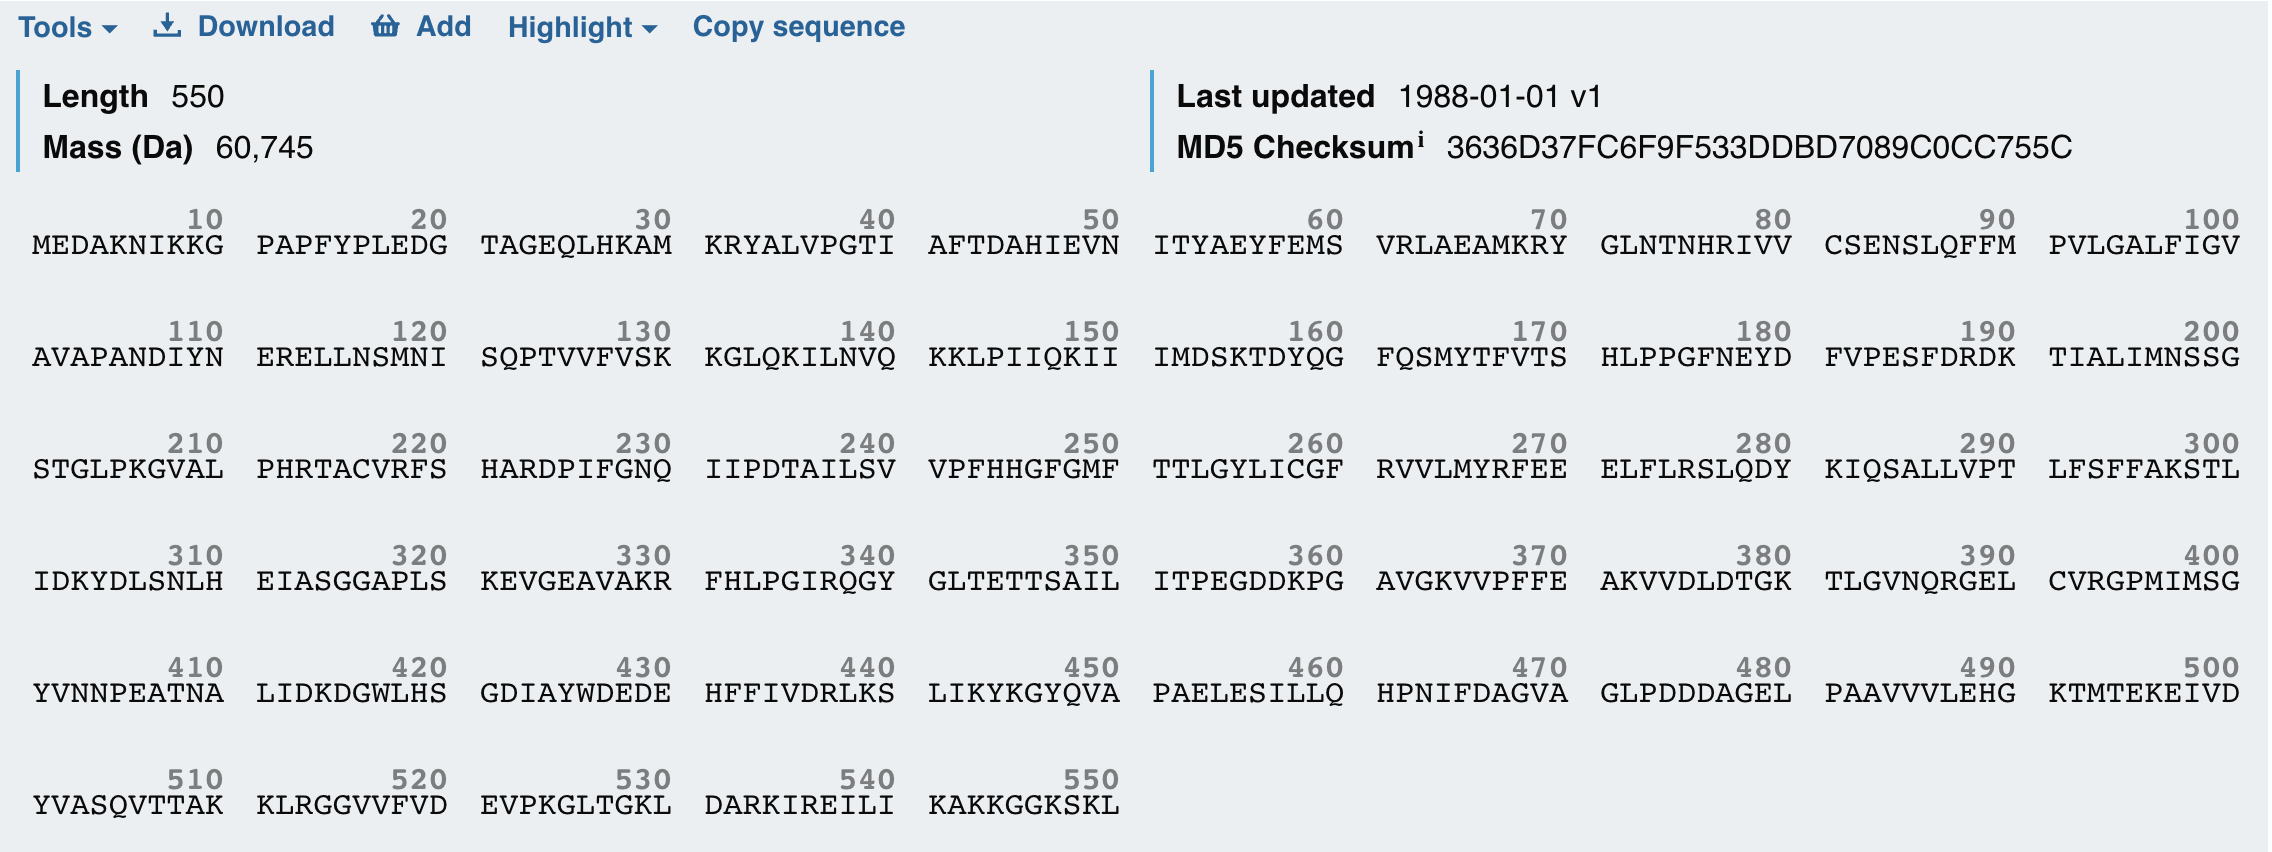Click the Copy sequence link

point(798,27)
